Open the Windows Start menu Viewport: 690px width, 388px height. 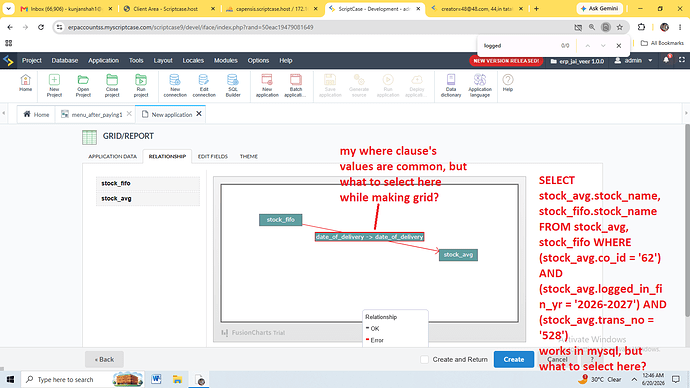pos(10,379)
